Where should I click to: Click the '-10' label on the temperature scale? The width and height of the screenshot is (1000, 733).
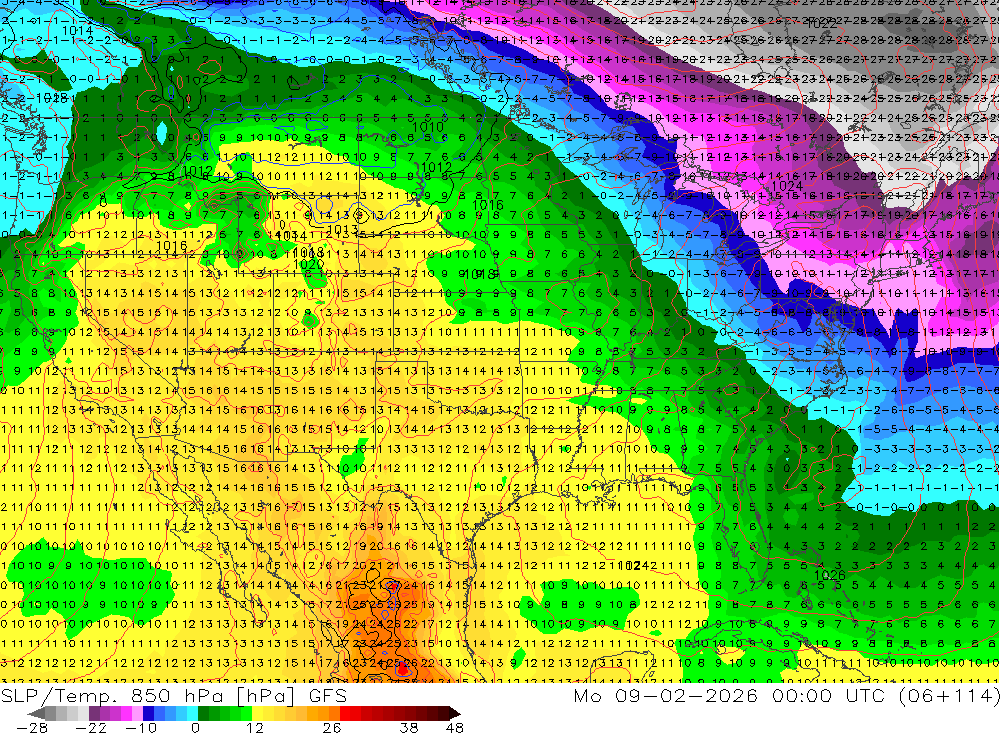point(141,727)
